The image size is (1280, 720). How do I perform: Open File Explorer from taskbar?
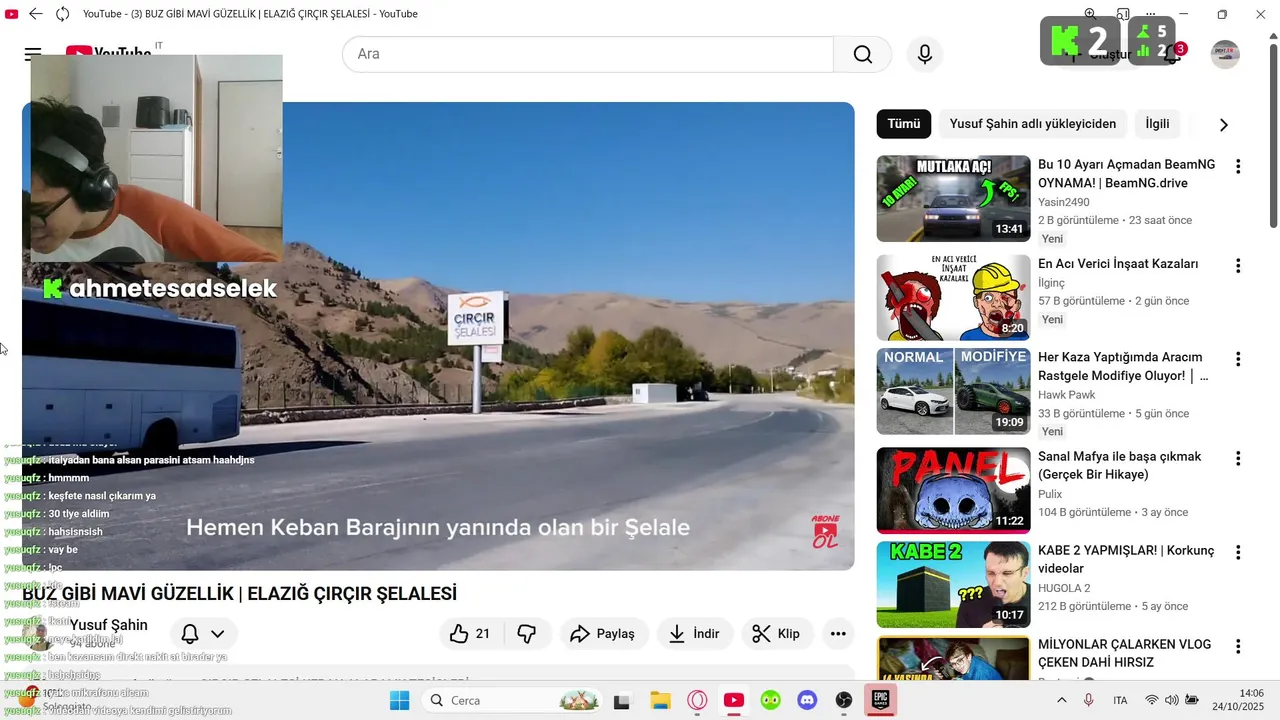click(660, 700)
